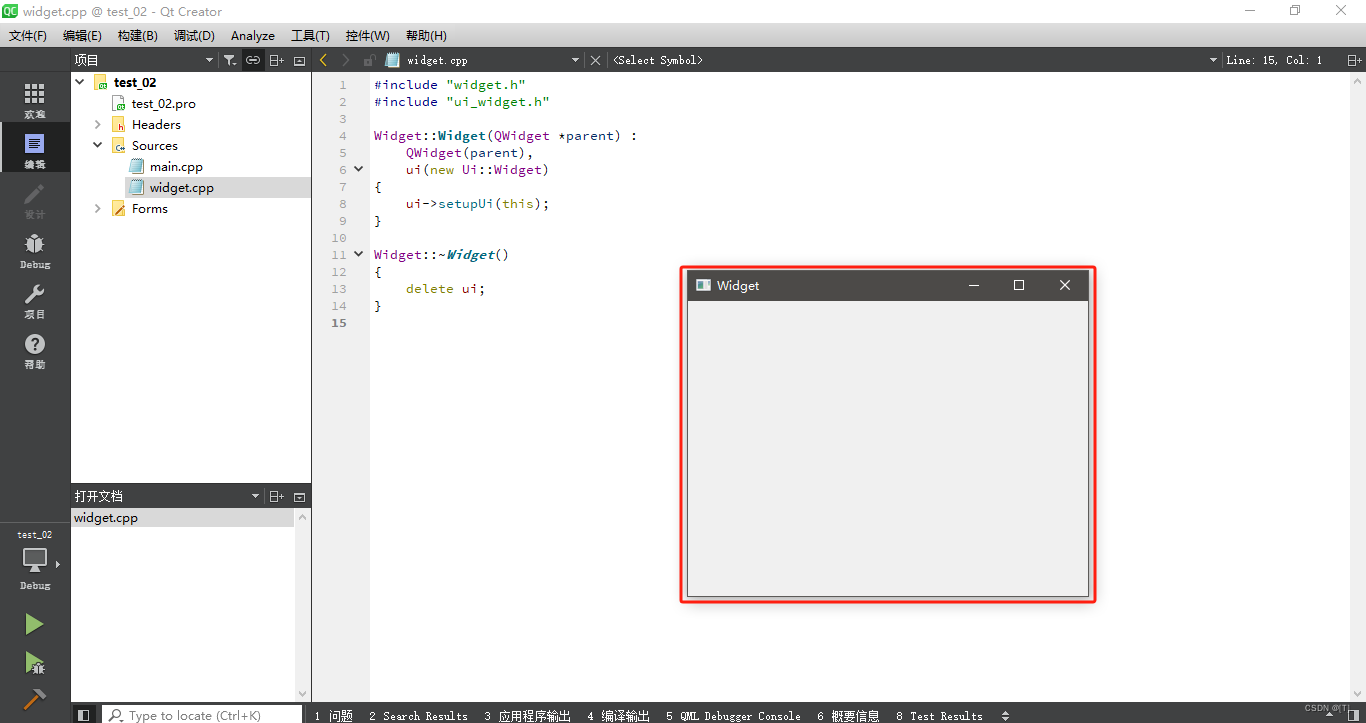Click the Widget window title bar icon

tap(703, 285)
